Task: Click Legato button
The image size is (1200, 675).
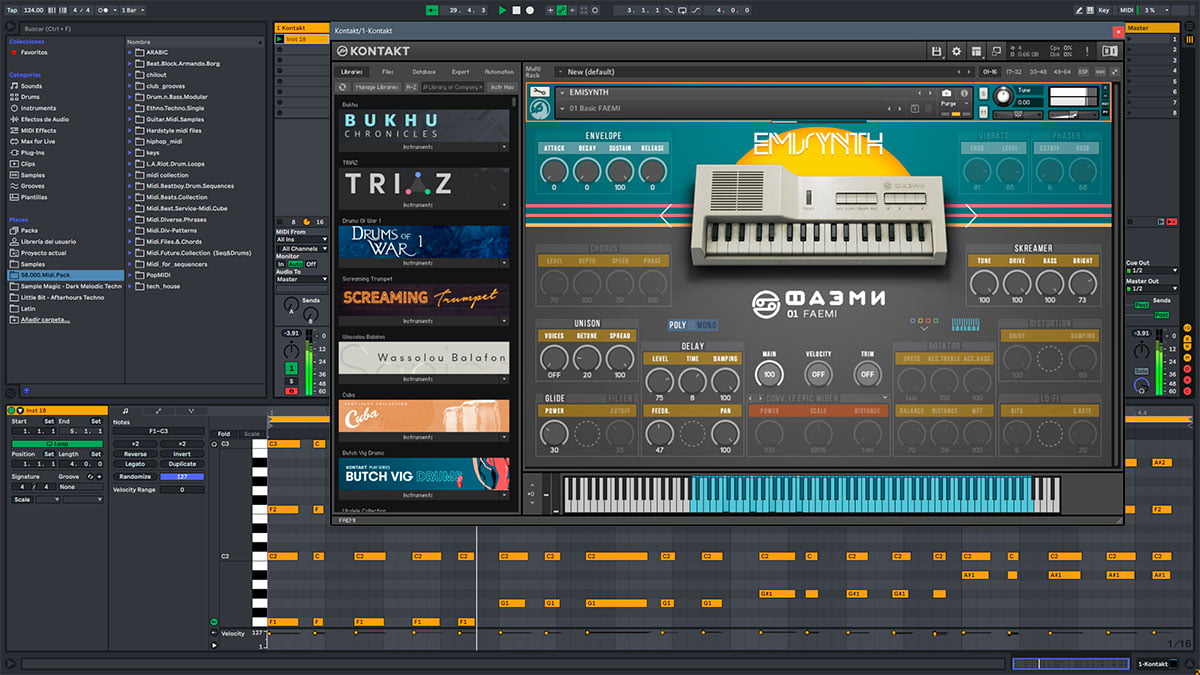Action: pos(135,464)
